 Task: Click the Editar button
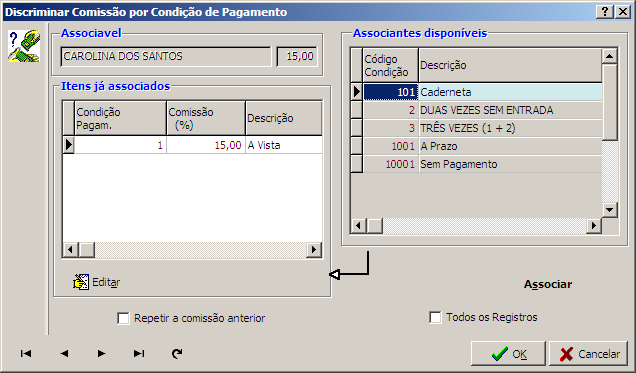97,282
